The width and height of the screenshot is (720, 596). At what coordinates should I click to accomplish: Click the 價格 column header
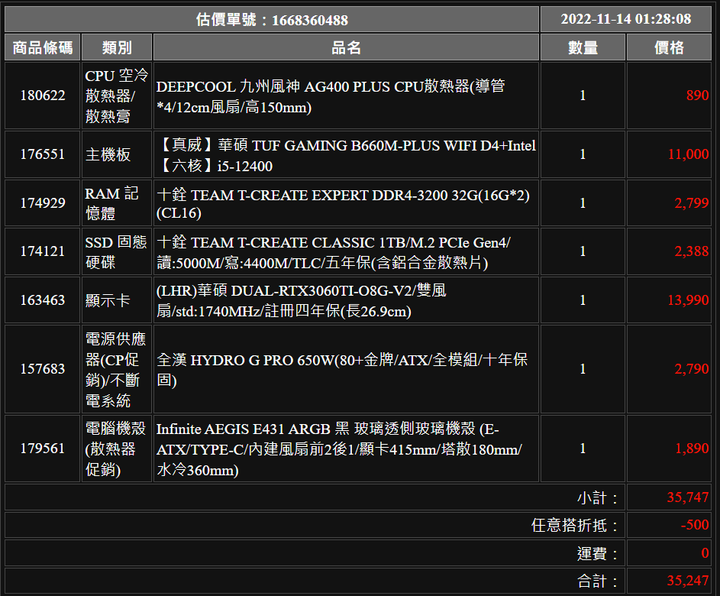pos(669,47)
